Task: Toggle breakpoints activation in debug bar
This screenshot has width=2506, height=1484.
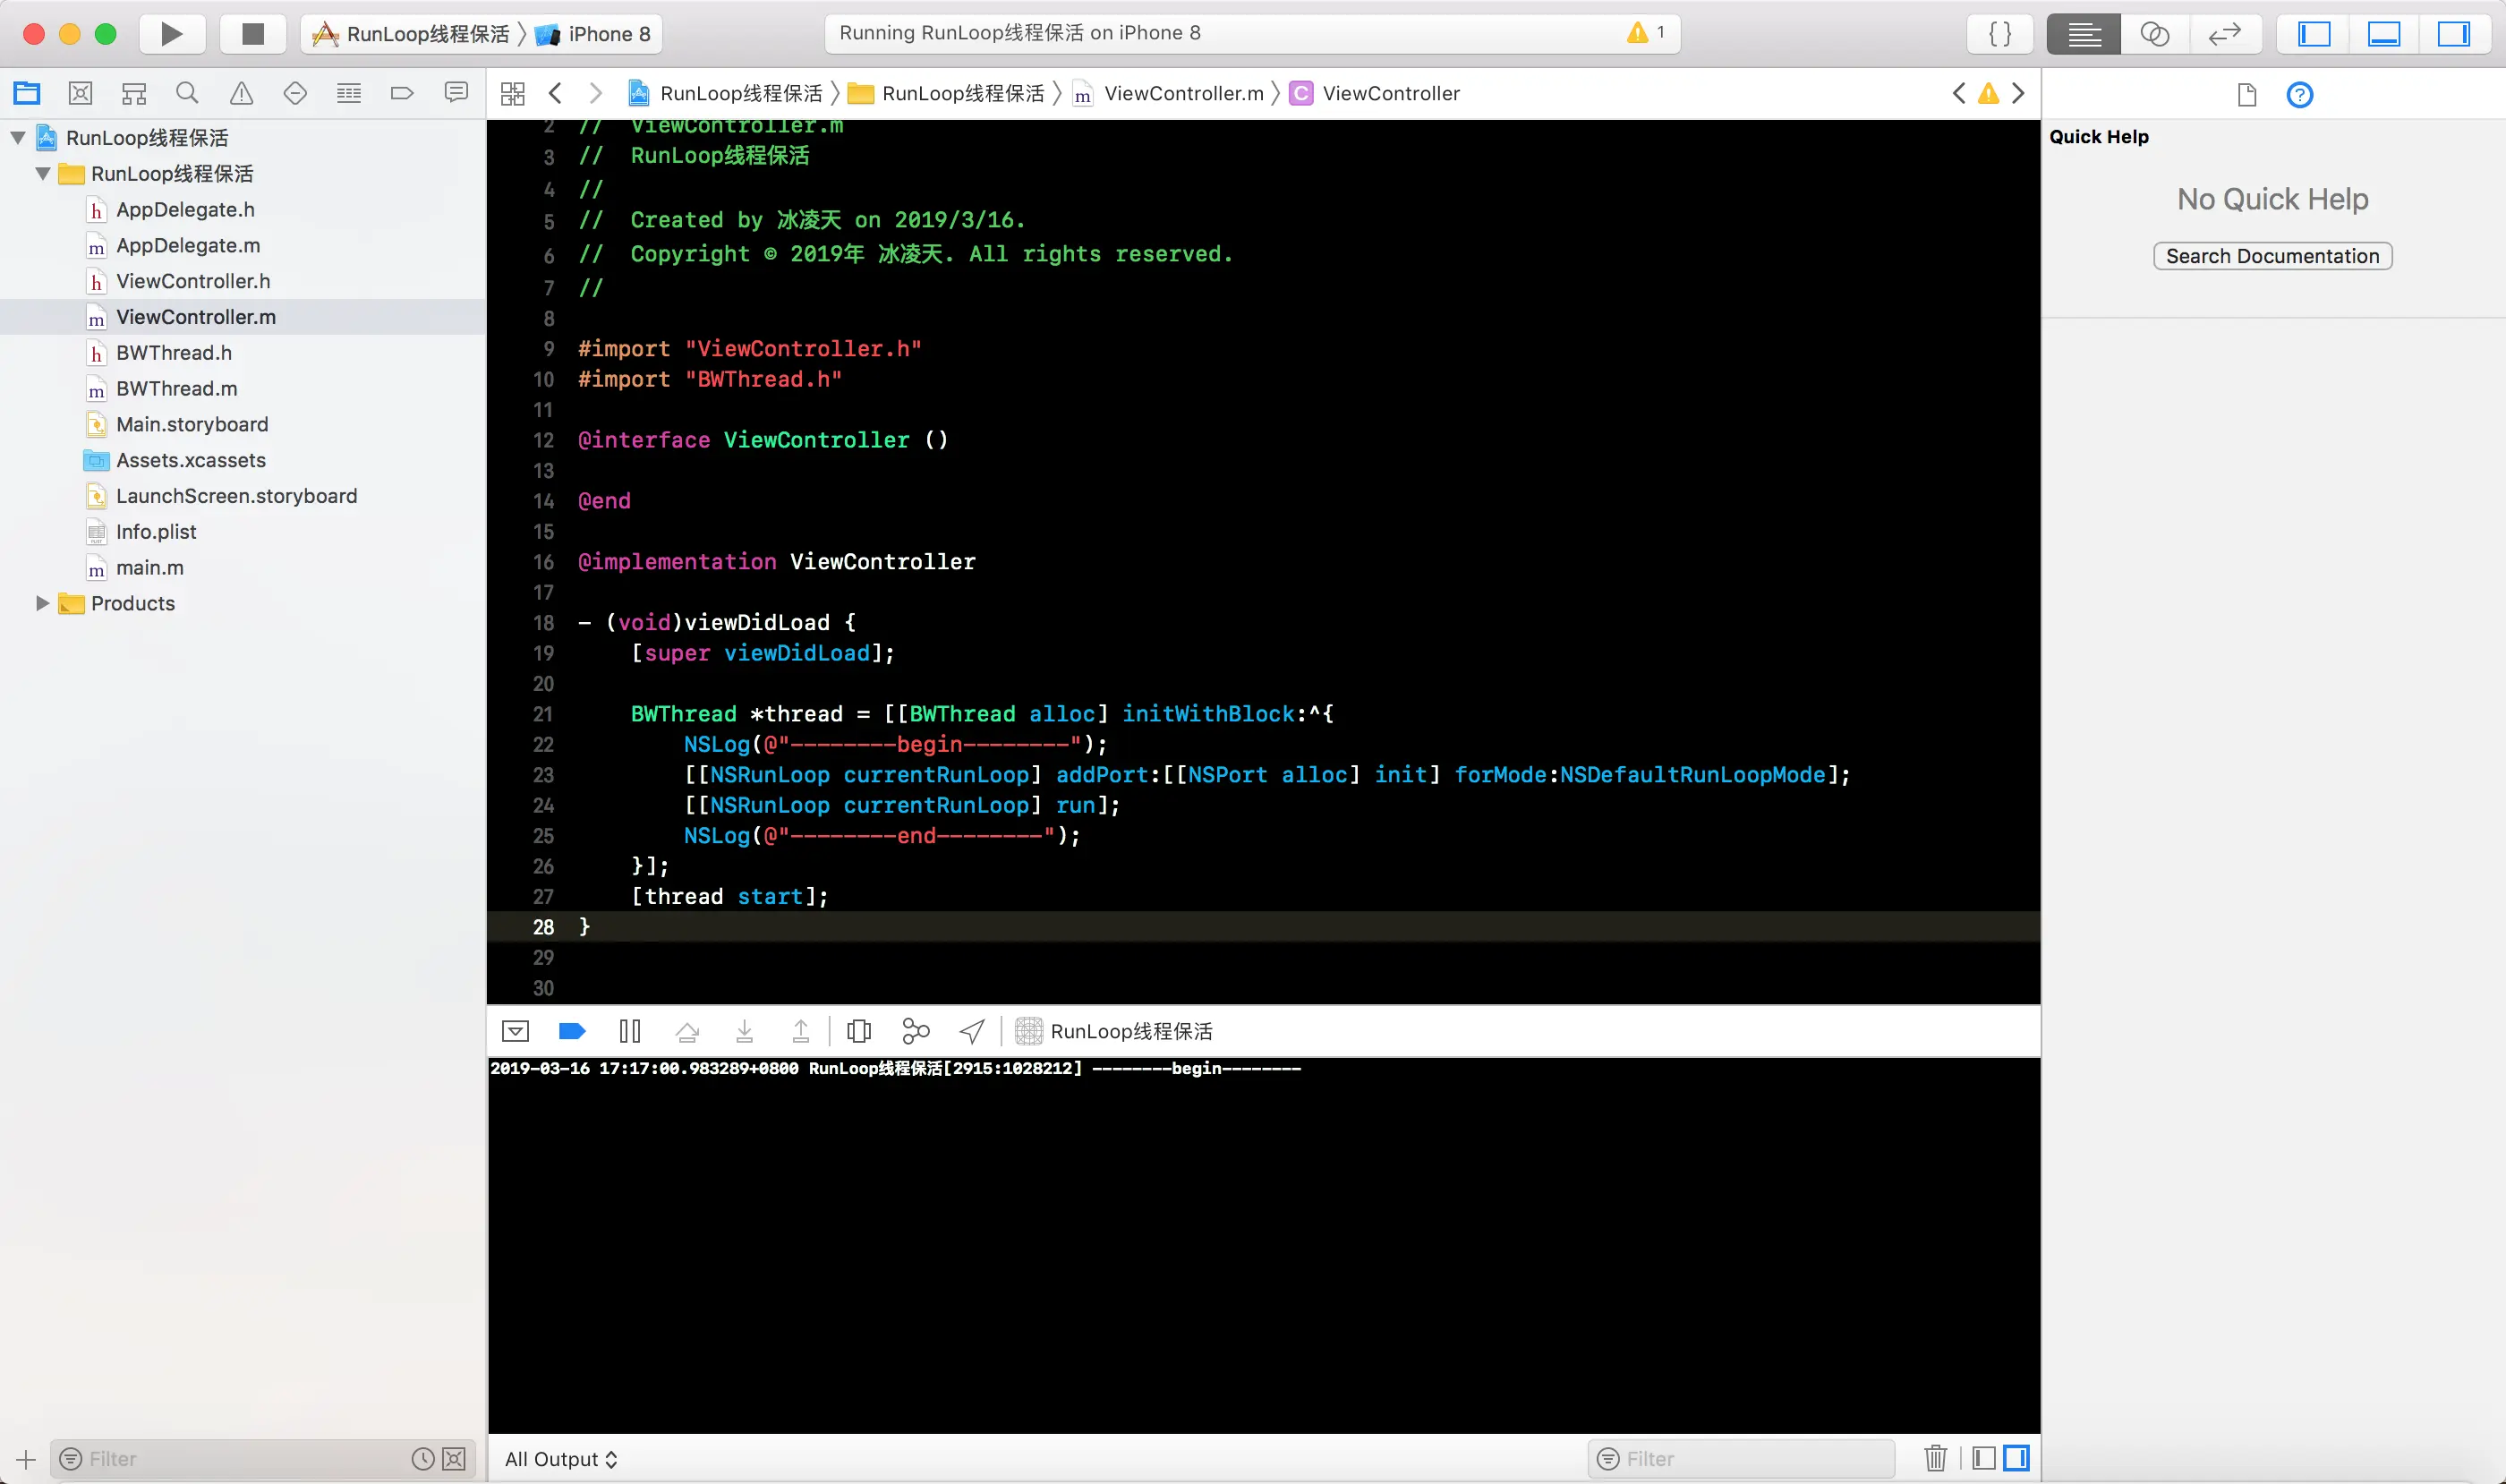Action: click(572, 1031)
